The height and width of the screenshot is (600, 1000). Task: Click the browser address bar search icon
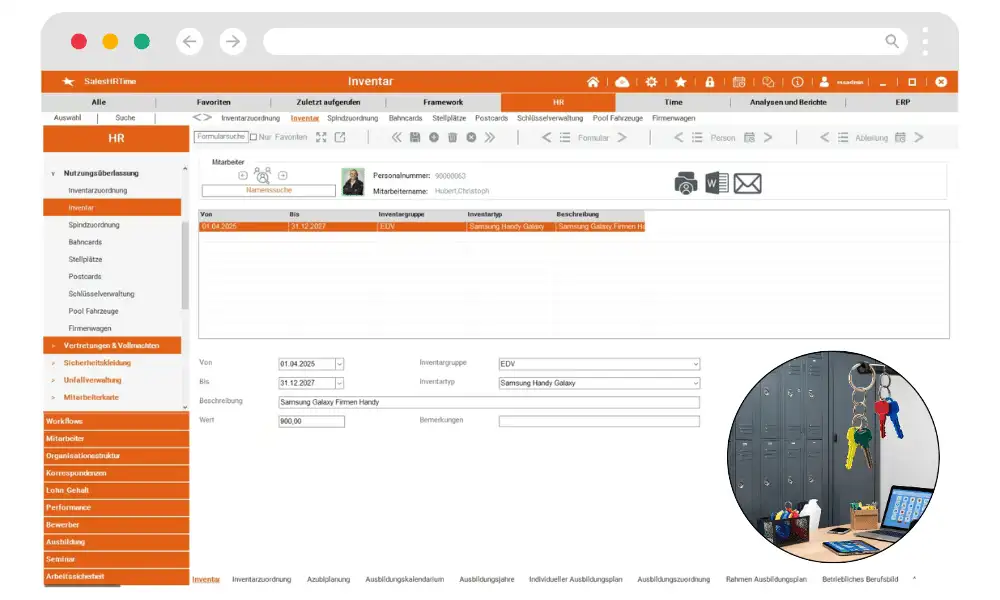pyautogui.click(x=892, y=41)
